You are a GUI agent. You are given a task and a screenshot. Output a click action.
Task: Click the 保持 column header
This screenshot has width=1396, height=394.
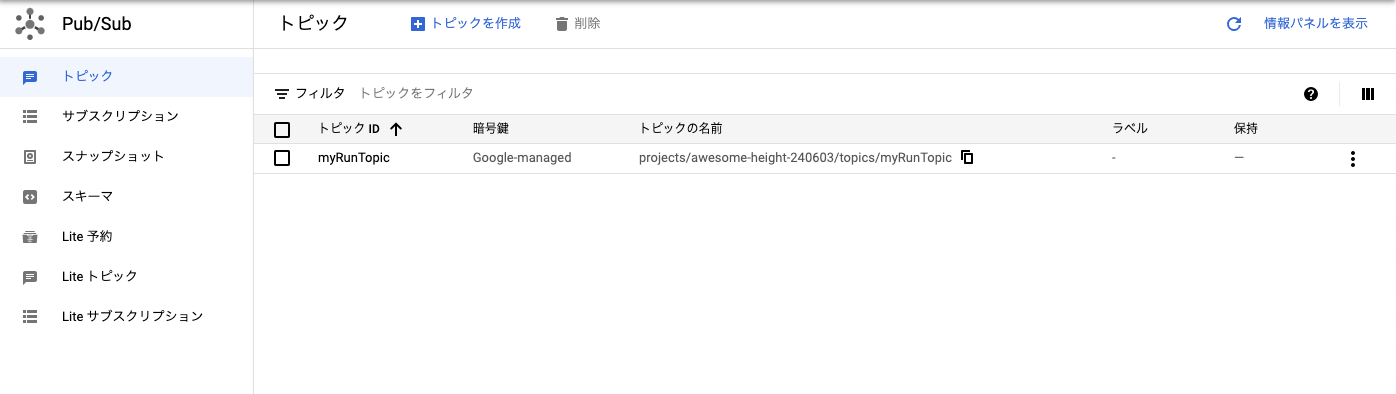pos(1246,129)
